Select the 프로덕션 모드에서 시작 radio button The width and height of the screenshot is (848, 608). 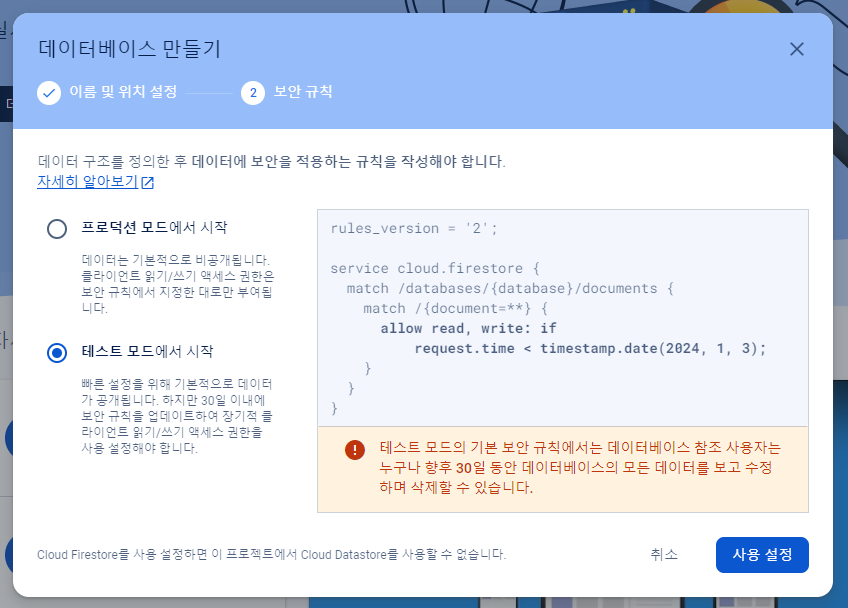pyautogui.click(x=57, y=228)
